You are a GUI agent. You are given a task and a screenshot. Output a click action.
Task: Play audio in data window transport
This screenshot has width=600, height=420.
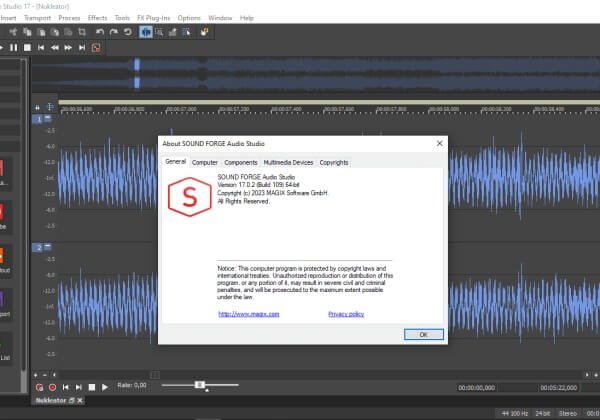pos(105,387)
